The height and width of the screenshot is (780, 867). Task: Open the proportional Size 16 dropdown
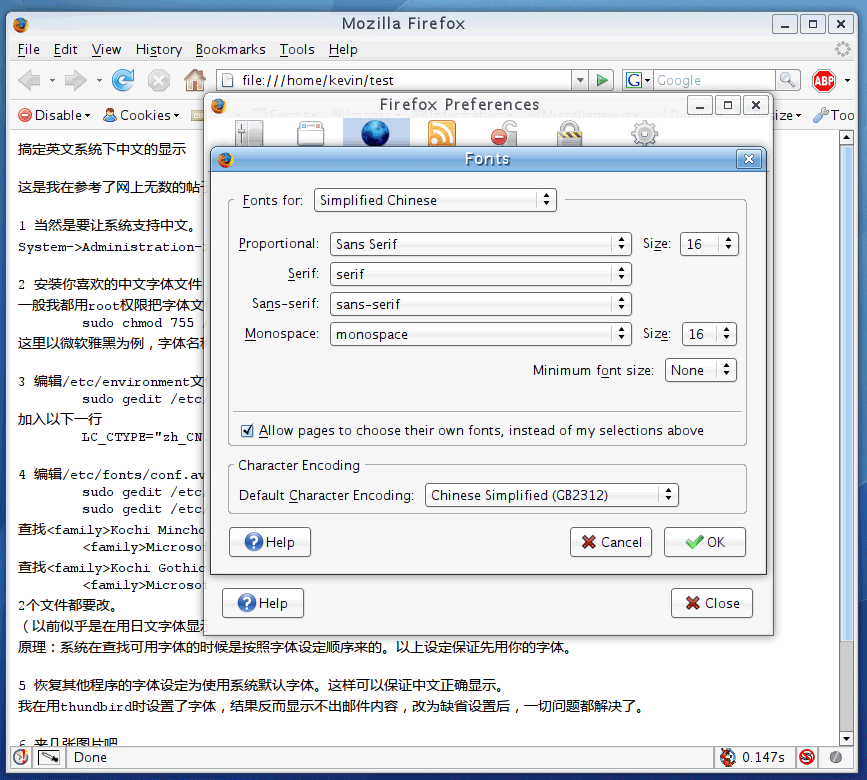click(709, 244)
